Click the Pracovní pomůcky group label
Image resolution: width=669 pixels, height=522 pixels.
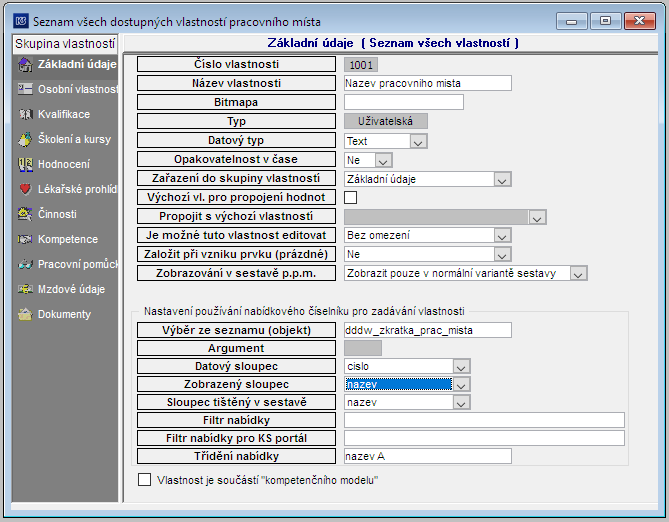pyautogui.click(x=78, y=264)
